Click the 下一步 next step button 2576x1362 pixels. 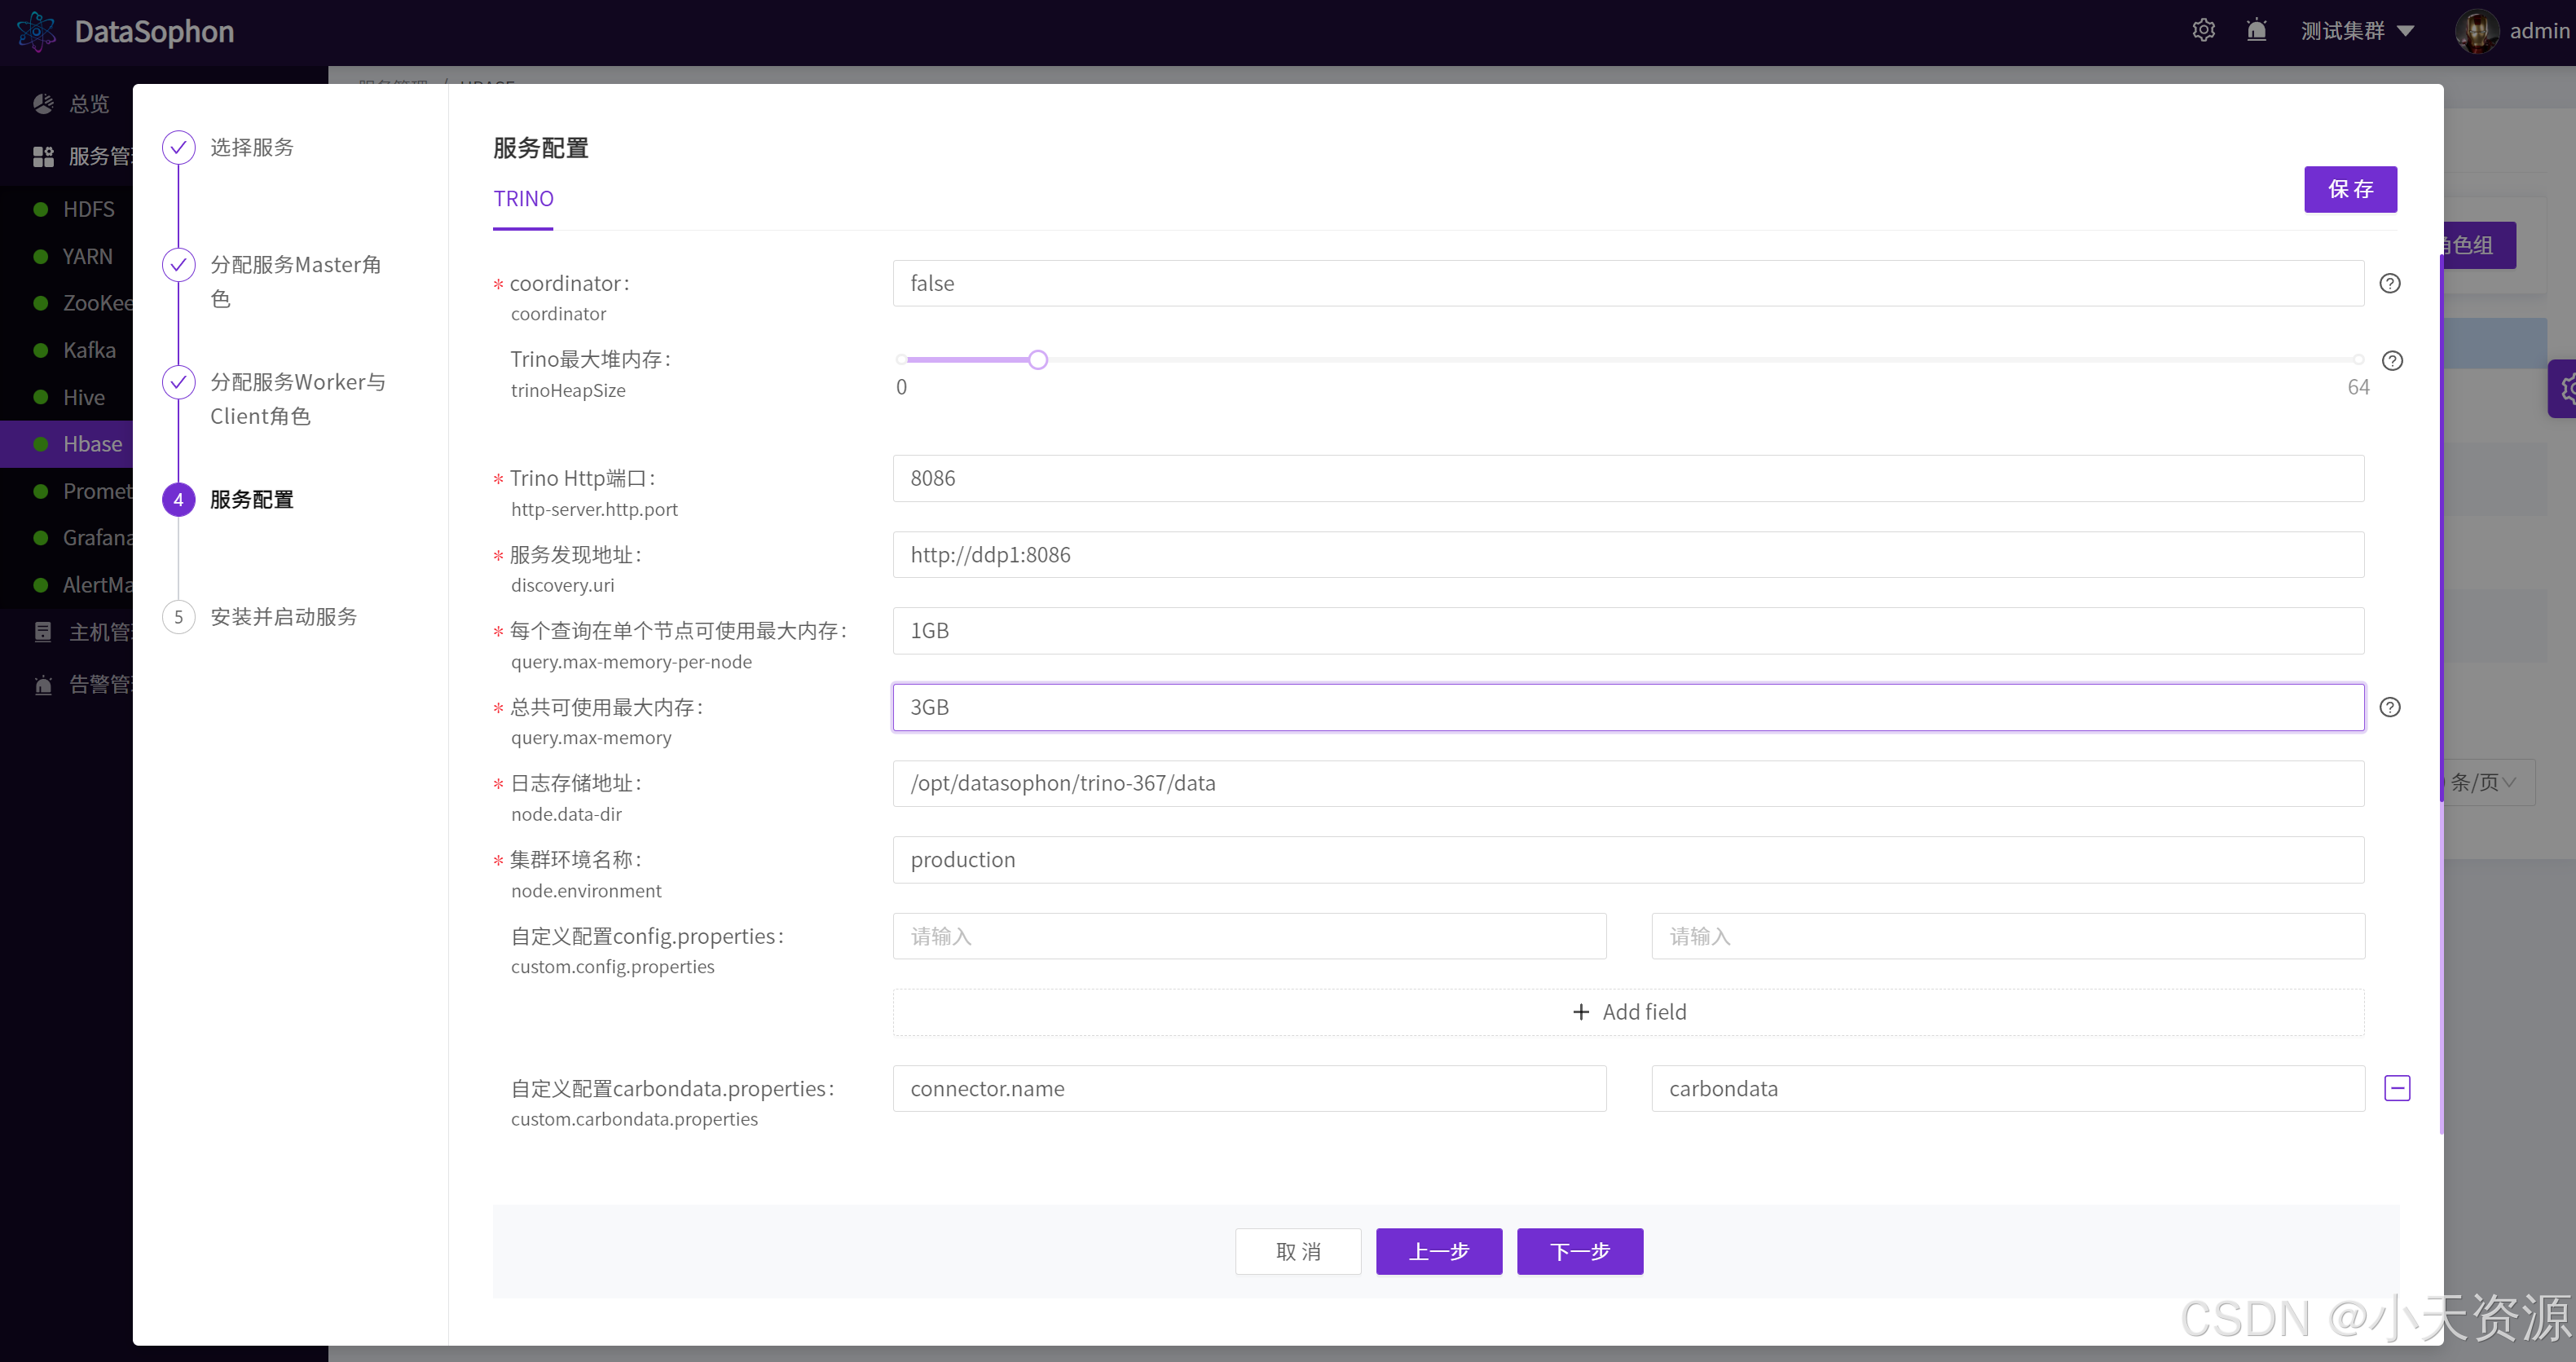coord(1580,1251)
